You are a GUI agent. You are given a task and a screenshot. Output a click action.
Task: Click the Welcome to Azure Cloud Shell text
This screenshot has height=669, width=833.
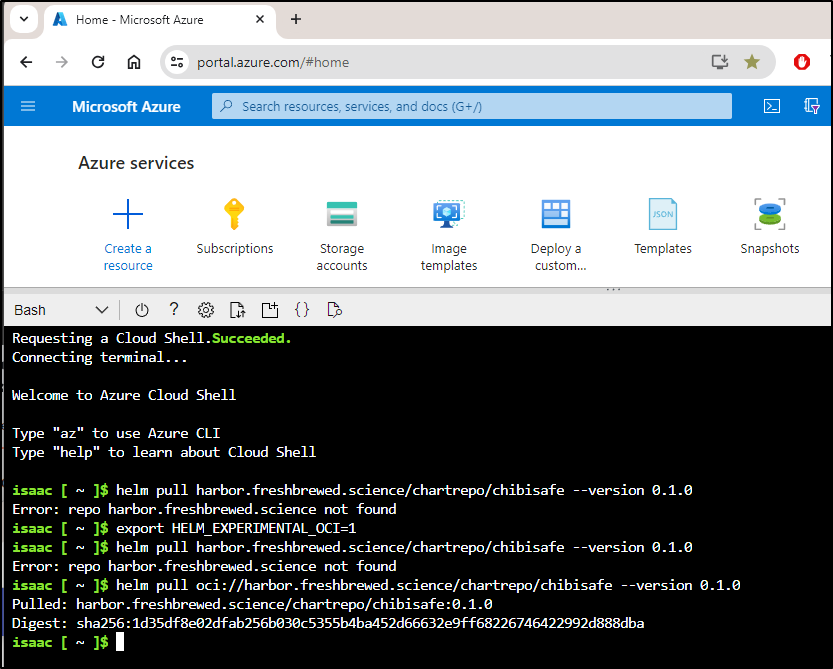click(x=124, y=395)
